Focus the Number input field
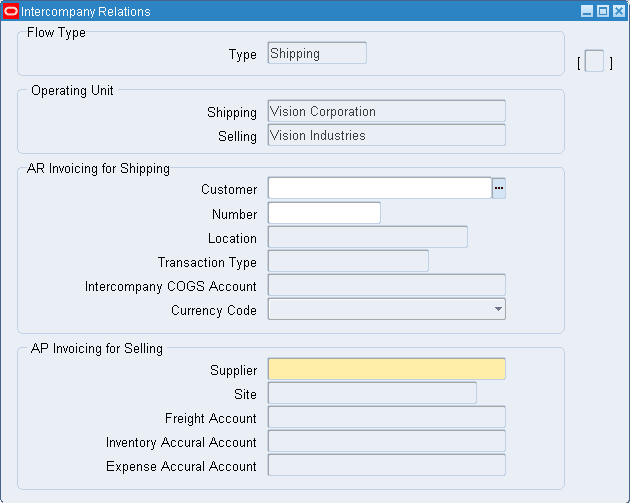The width and height of the screenshot is (630, 503). coord(324,213)
